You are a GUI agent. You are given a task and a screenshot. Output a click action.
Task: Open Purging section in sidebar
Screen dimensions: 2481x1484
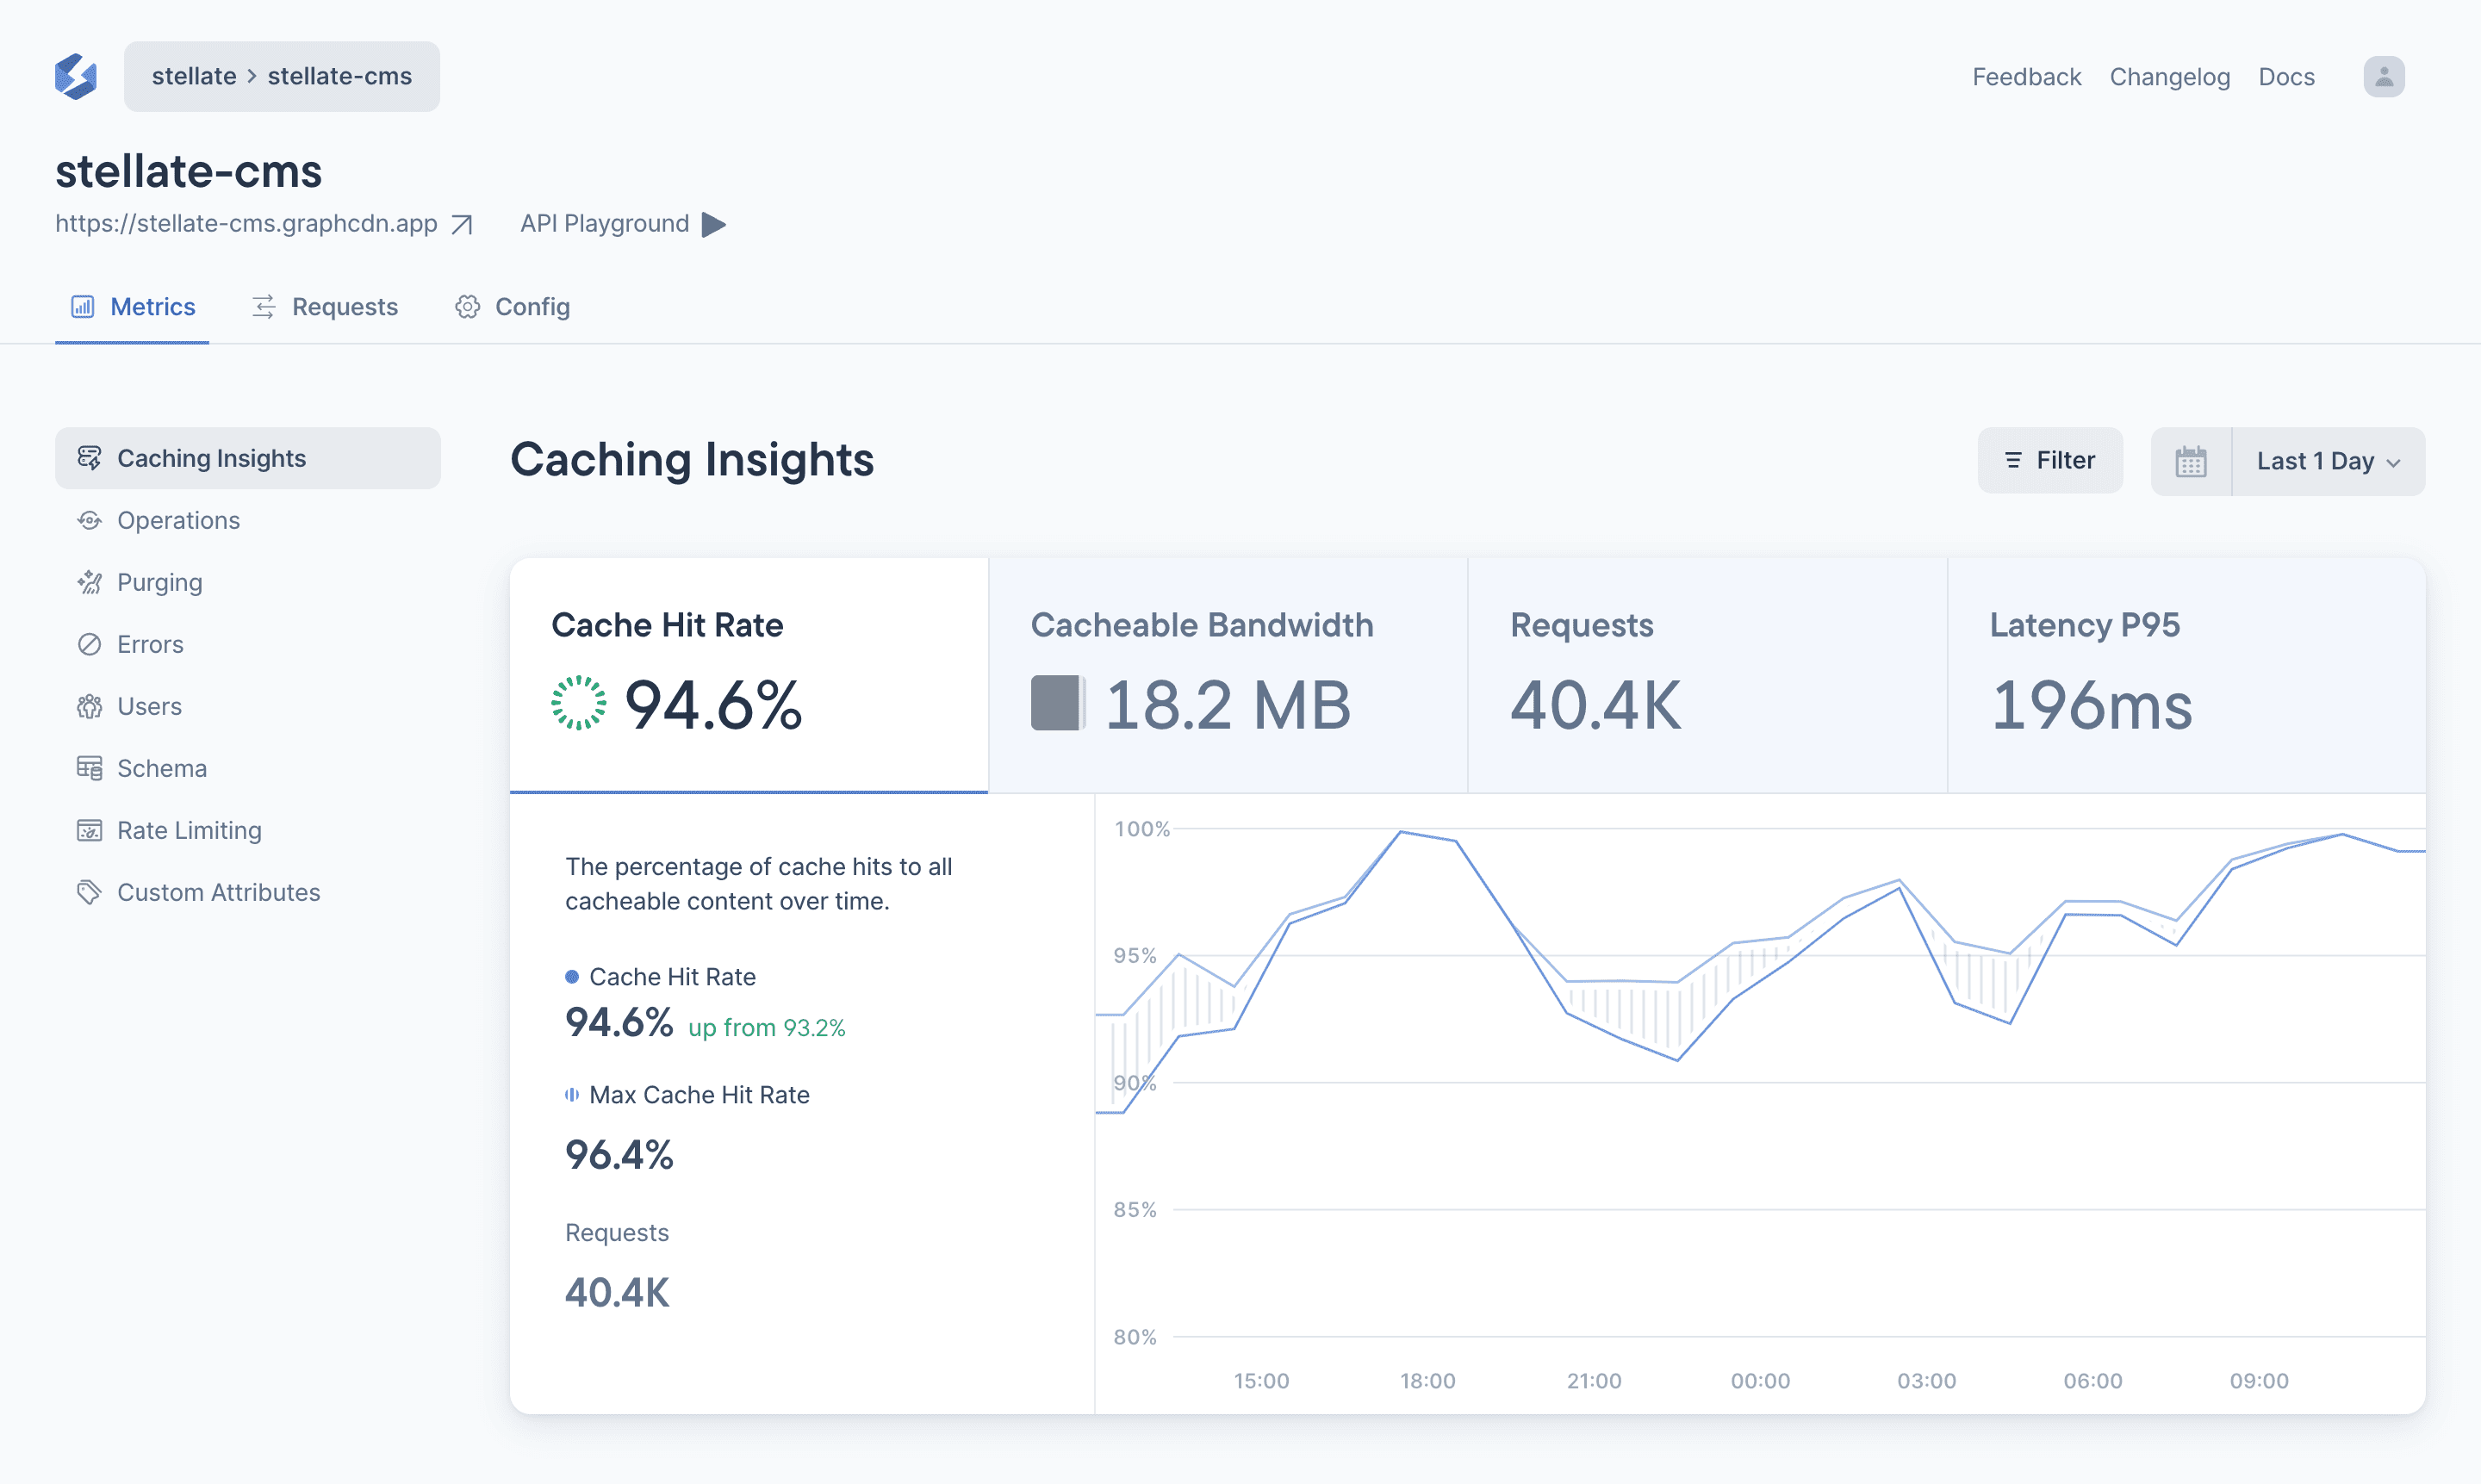[x=159, y=582]
